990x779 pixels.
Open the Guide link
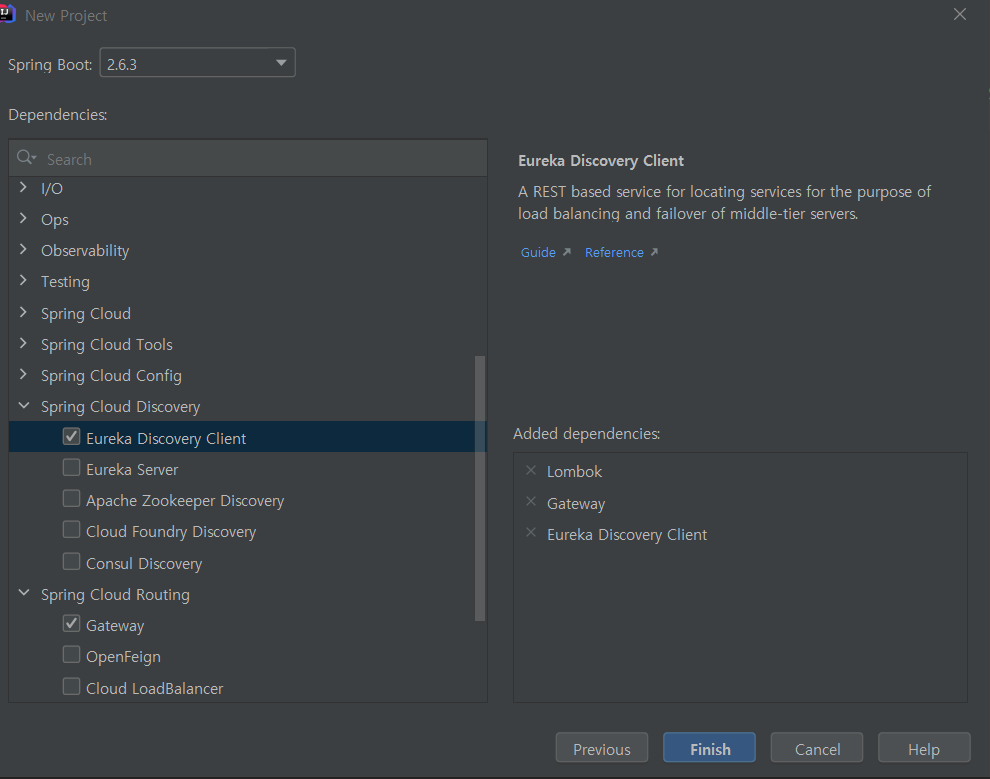[x=538, y=253]
